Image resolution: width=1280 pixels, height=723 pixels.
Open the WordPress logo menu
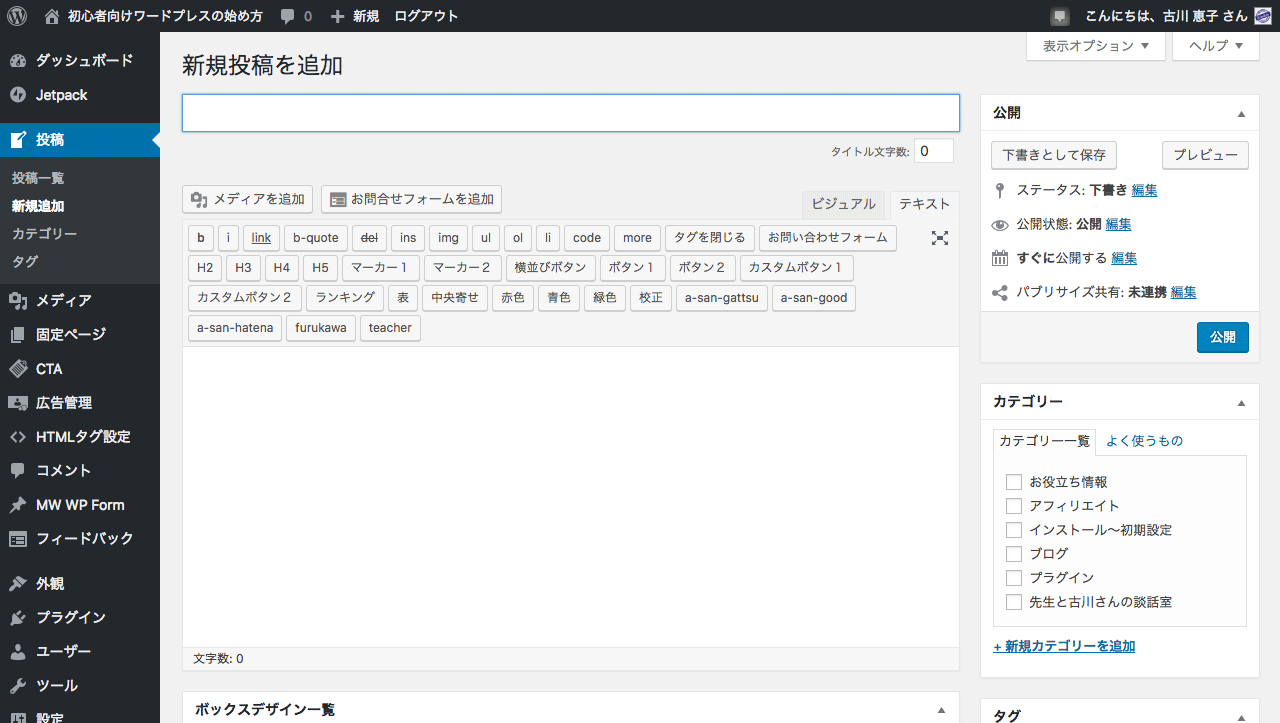click(16, 16)
